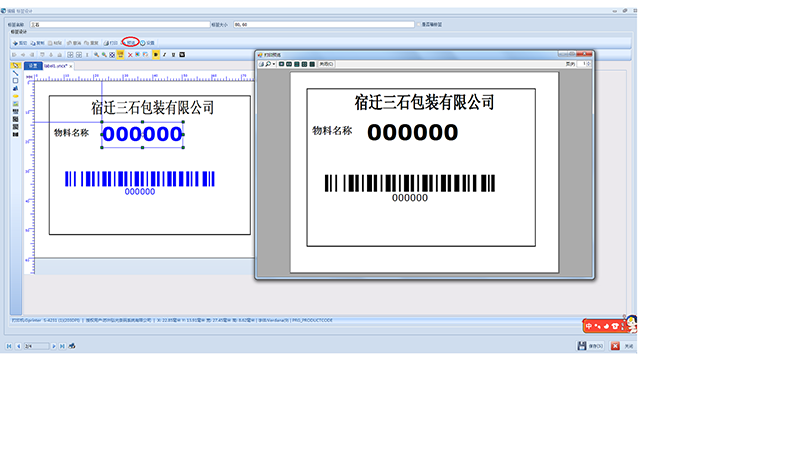The image size is (800, 450).
Task: Select the rectangle drawing tool
Action: point(15,81)
